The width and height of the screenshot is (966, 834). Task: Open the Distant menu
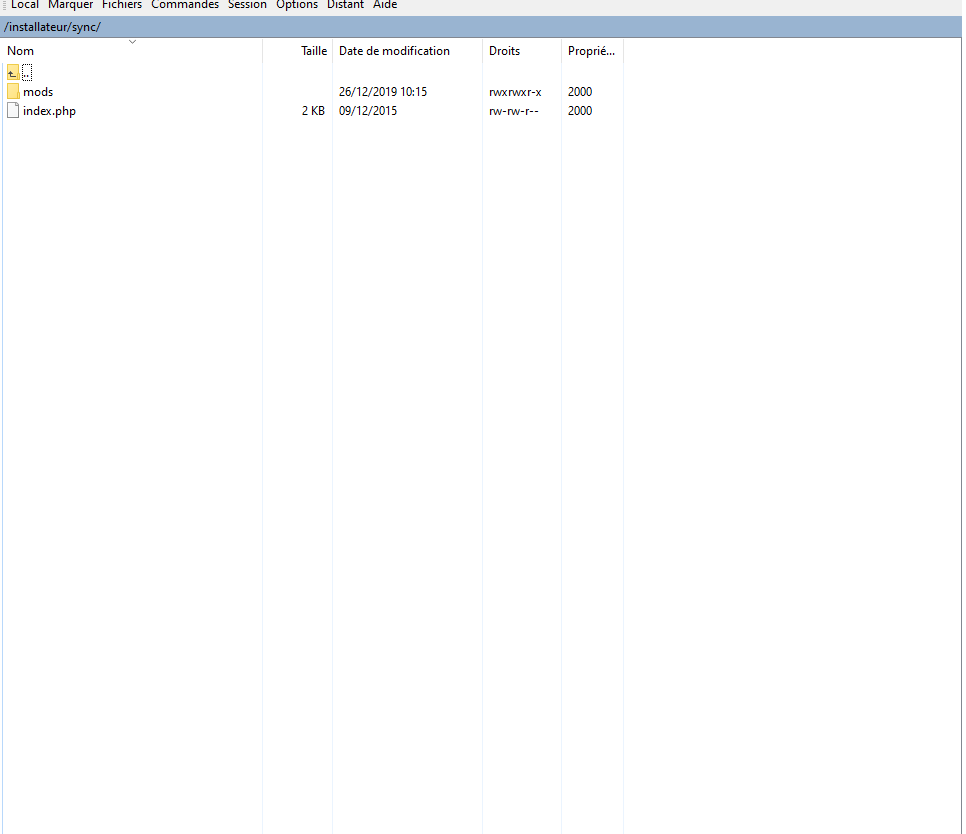pyautogui.click(x=345, y=5)
